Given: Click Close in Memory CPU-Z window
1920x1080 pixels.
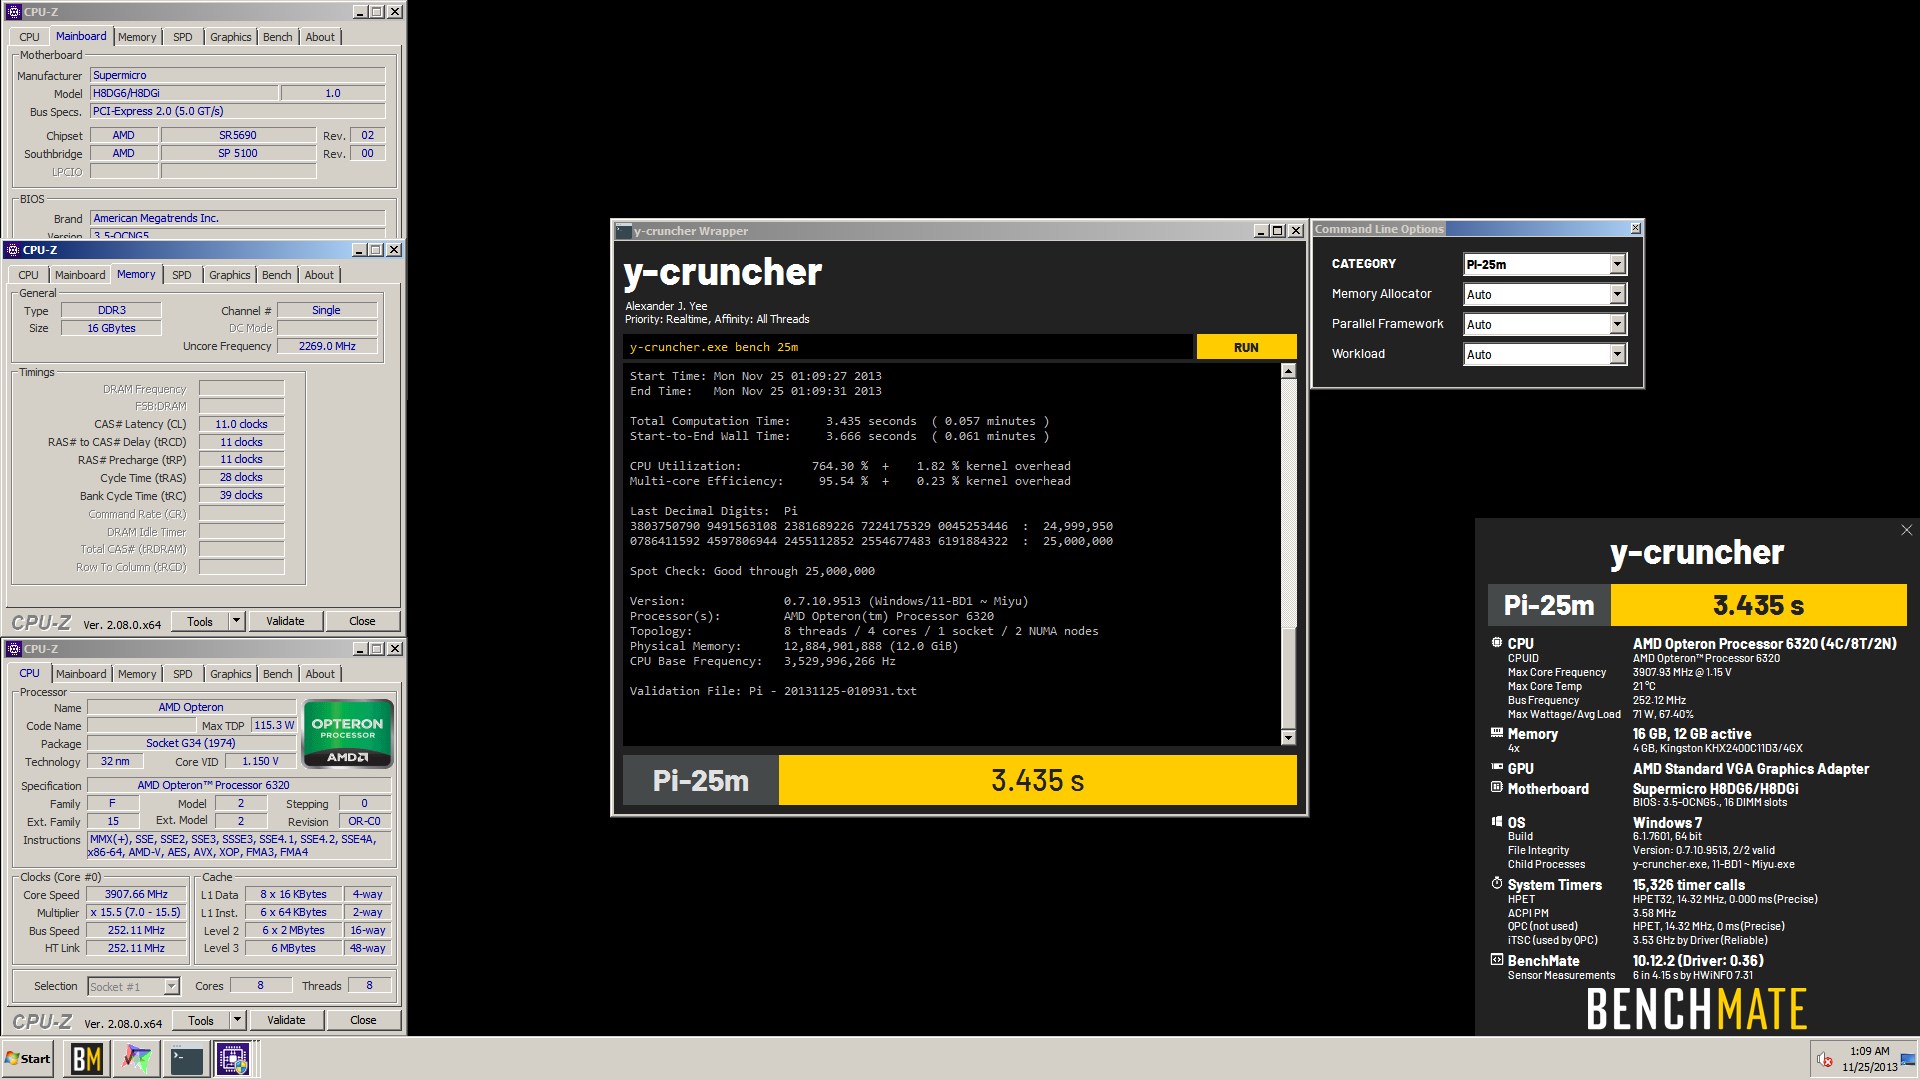Looking at the screenshot, I should tap(362, 621).
